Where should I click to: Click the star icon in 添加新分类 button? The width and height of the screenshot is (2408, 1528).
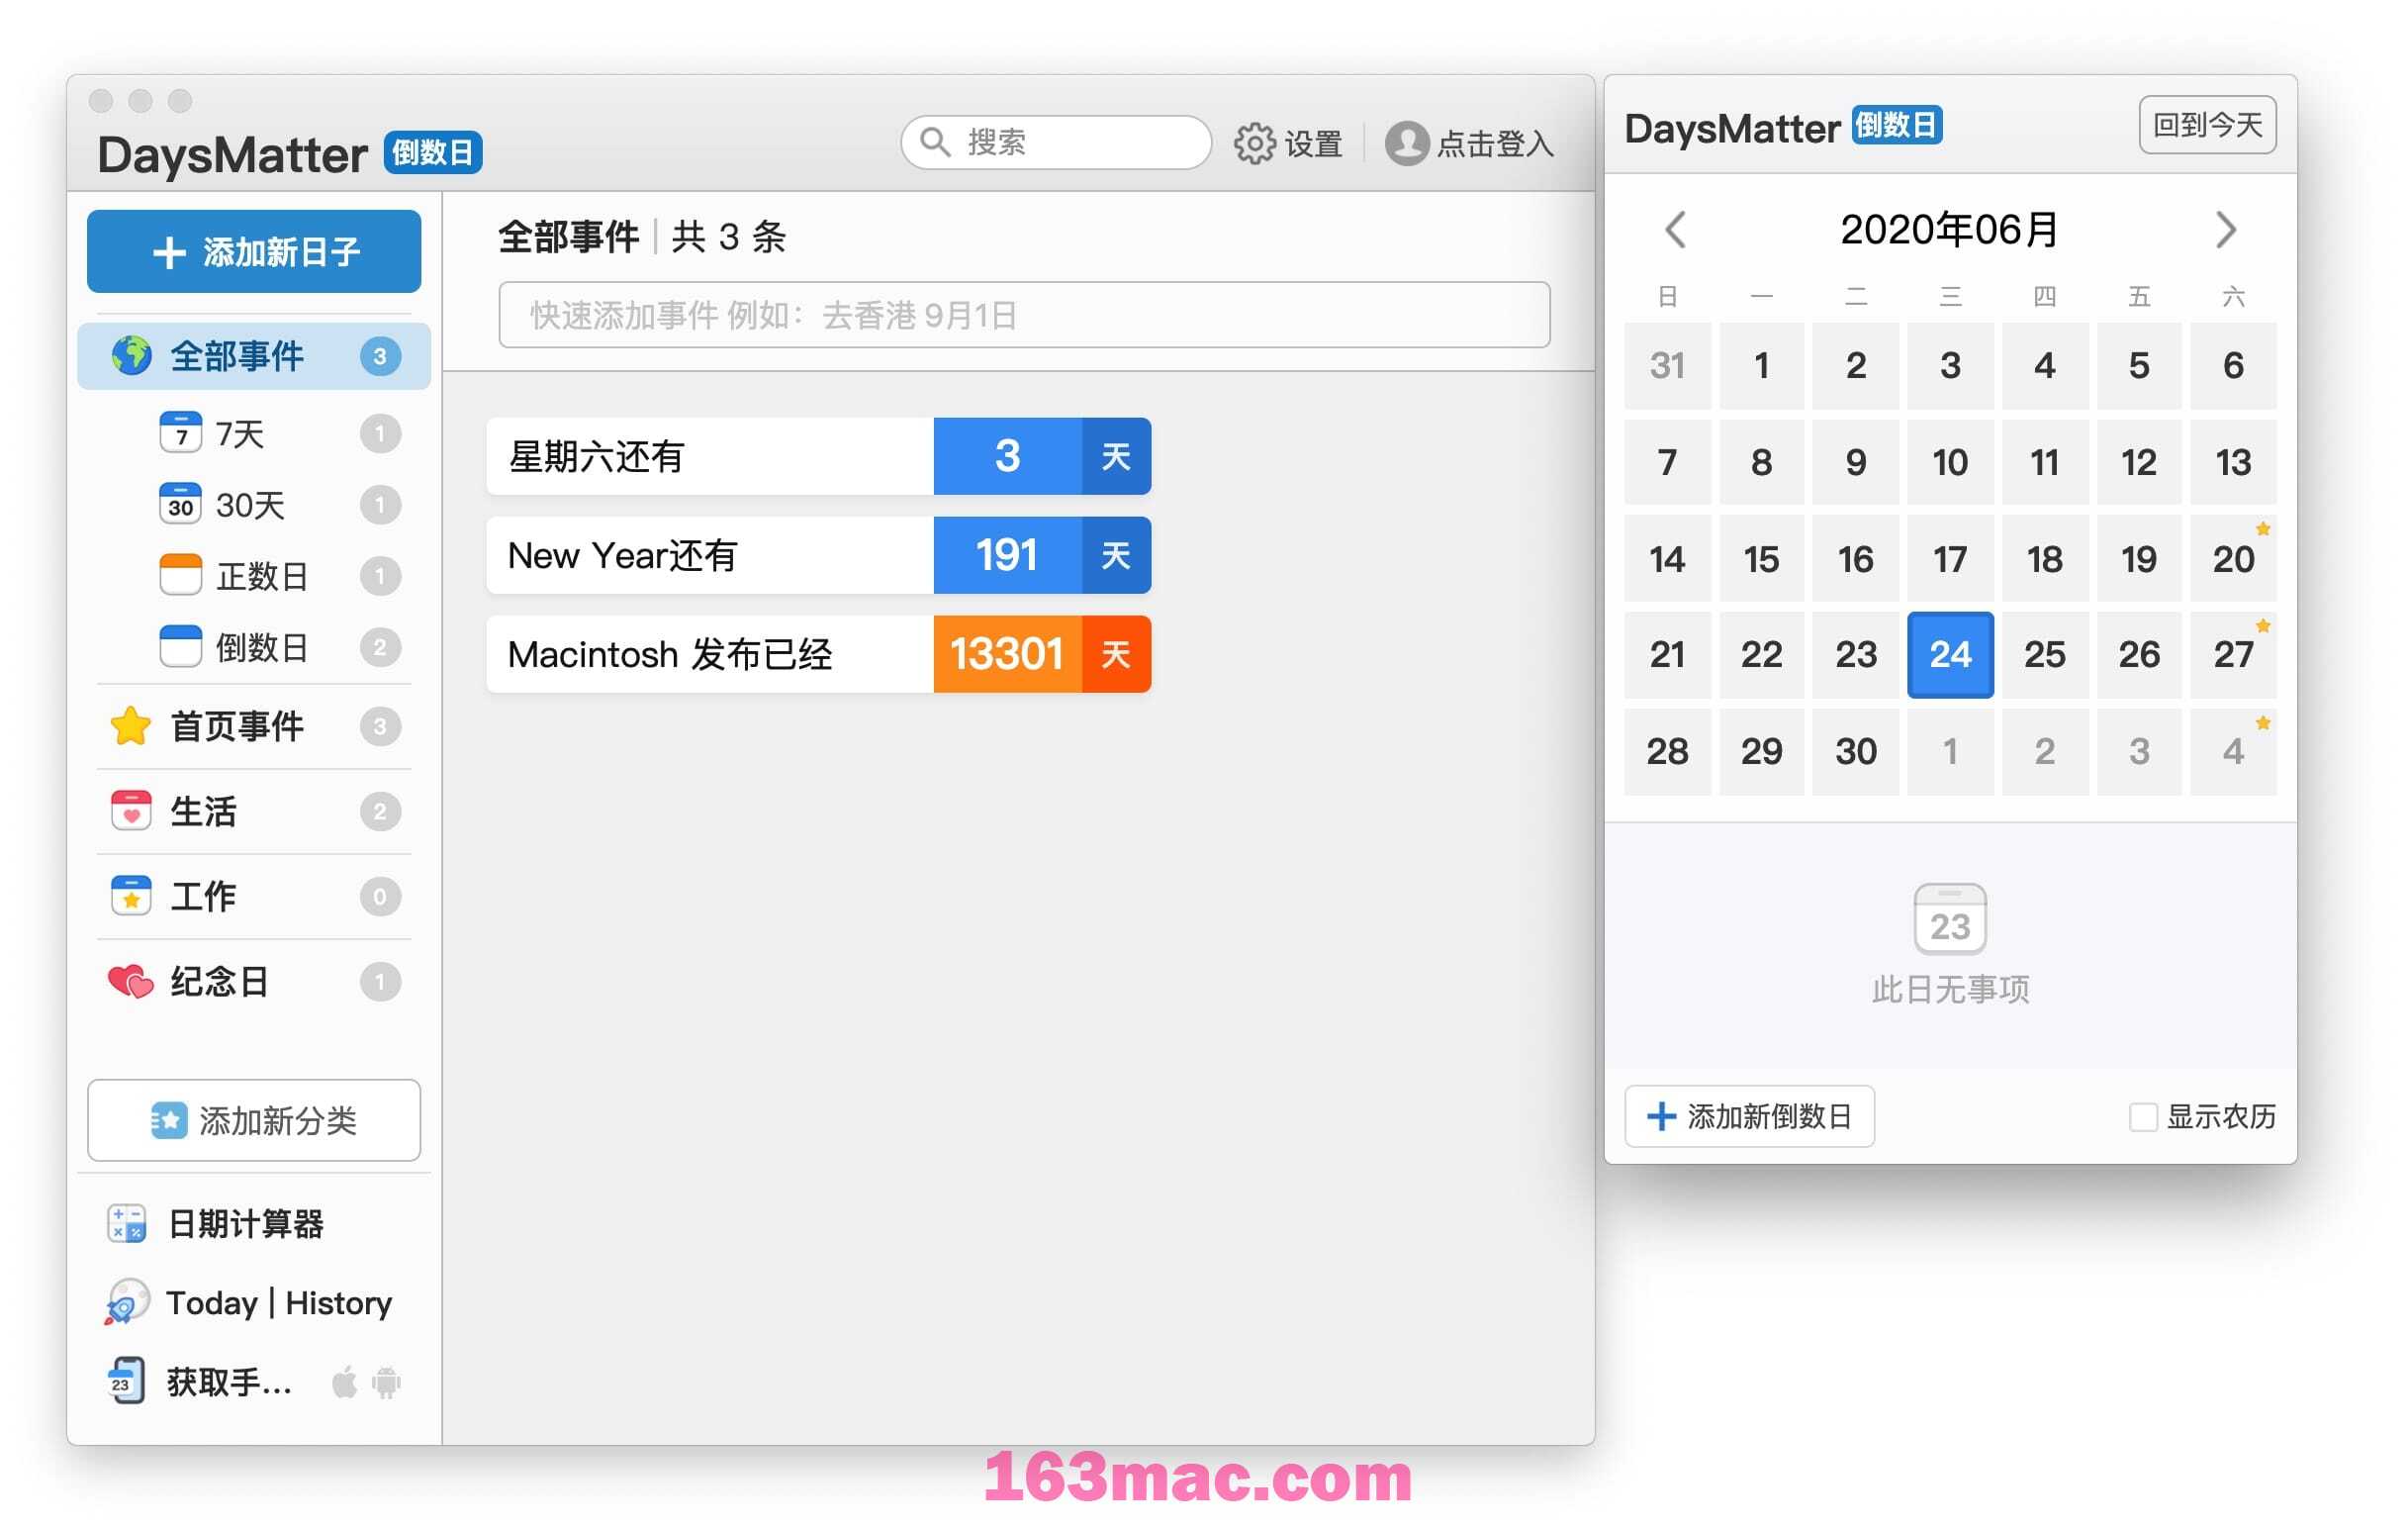tap(168, 1120)
